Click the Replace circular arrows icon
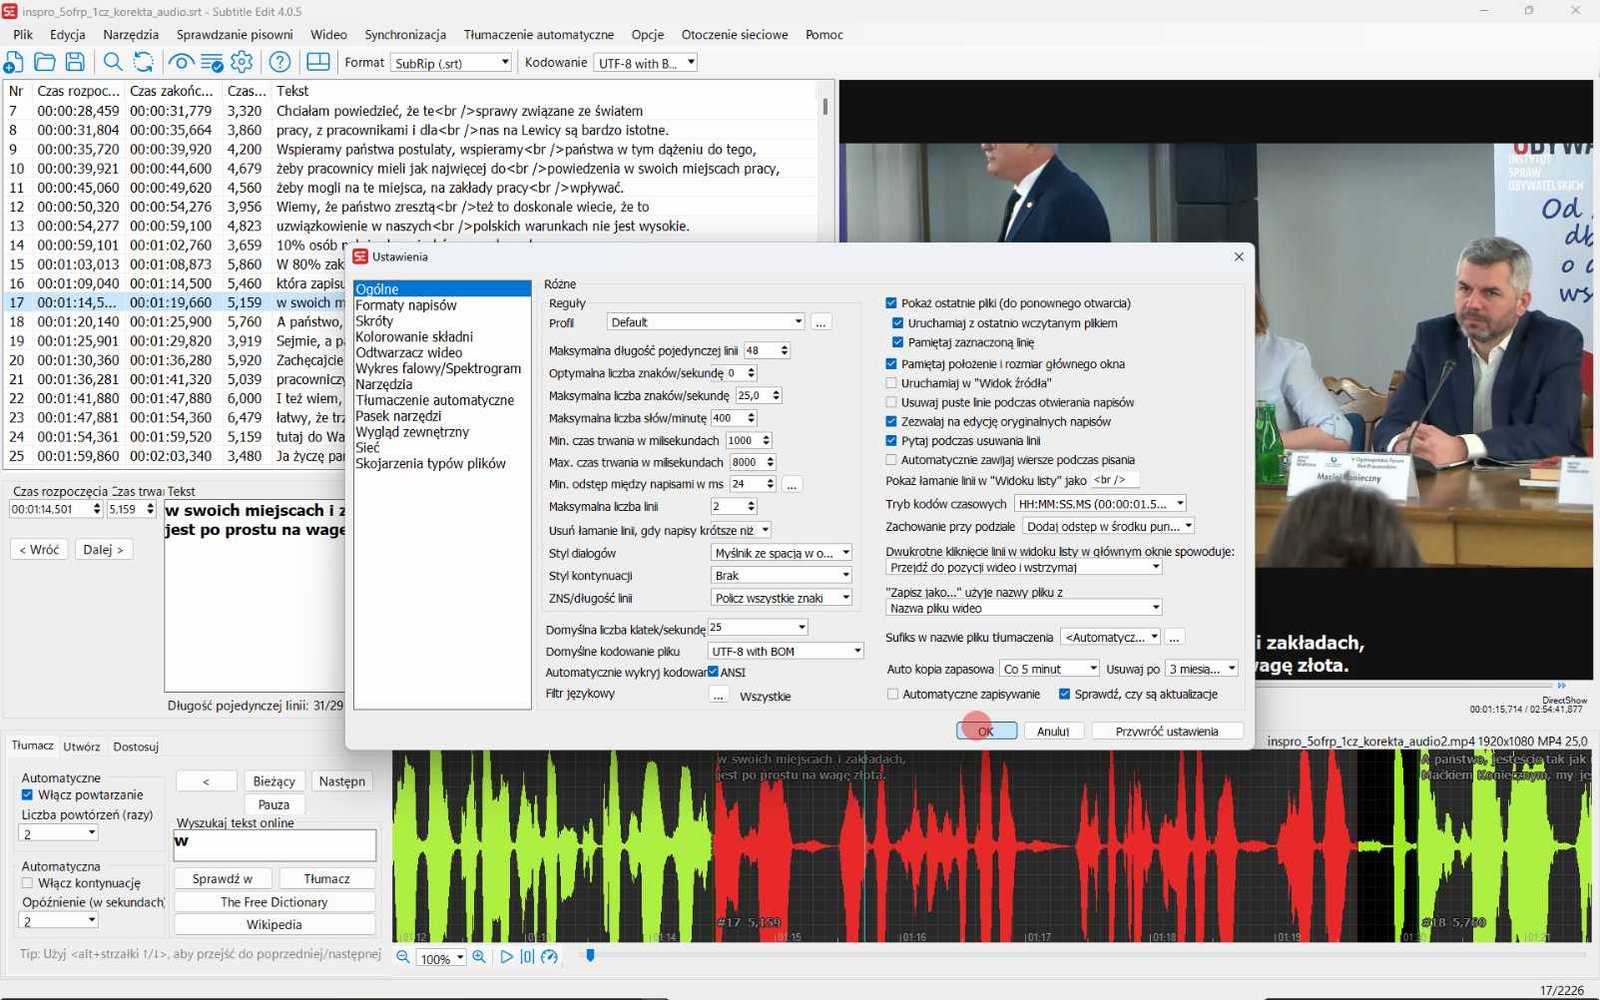The height and width of the screenshot is (1000, 1600). pos(143,62)
